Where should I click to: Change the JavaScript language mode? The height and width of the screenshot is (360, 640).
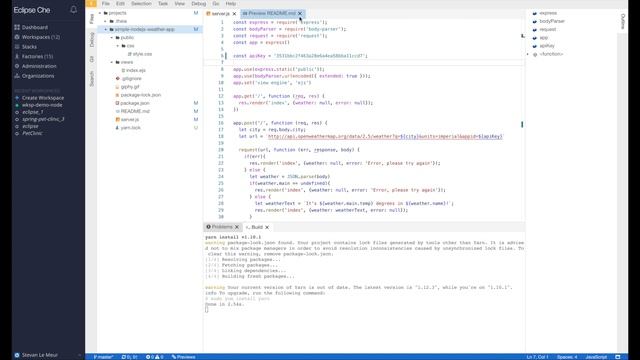(x=596, y=357)
